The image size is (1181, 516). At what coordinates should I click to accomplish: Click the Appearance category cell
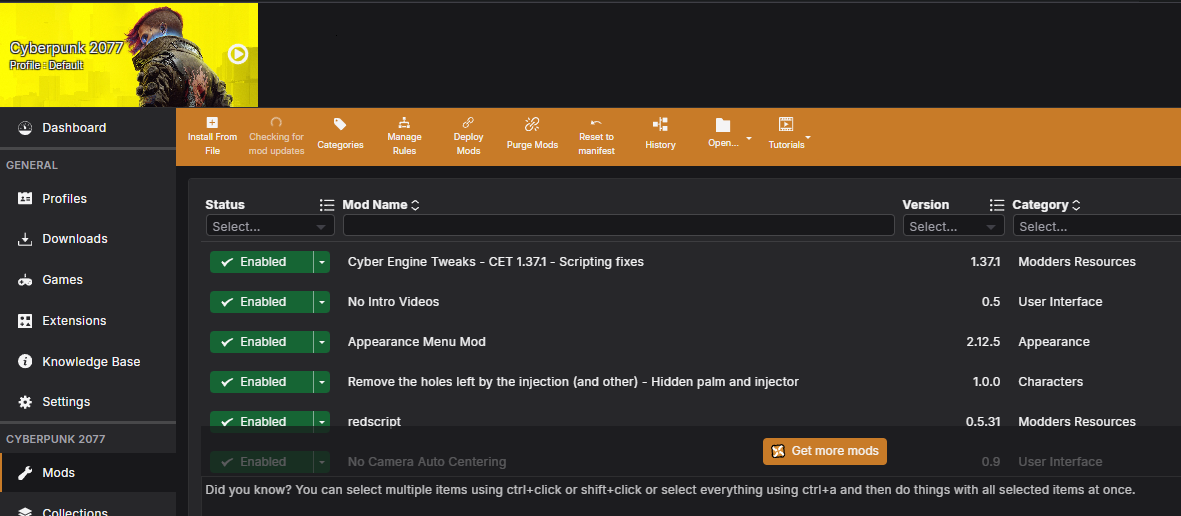(1054, 342)
